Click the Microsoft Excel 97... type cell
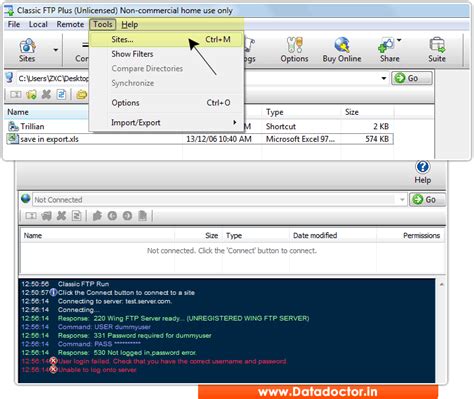The width and height of the screenshot is (474, 399). pyautogui.click(x=300, y=139)
